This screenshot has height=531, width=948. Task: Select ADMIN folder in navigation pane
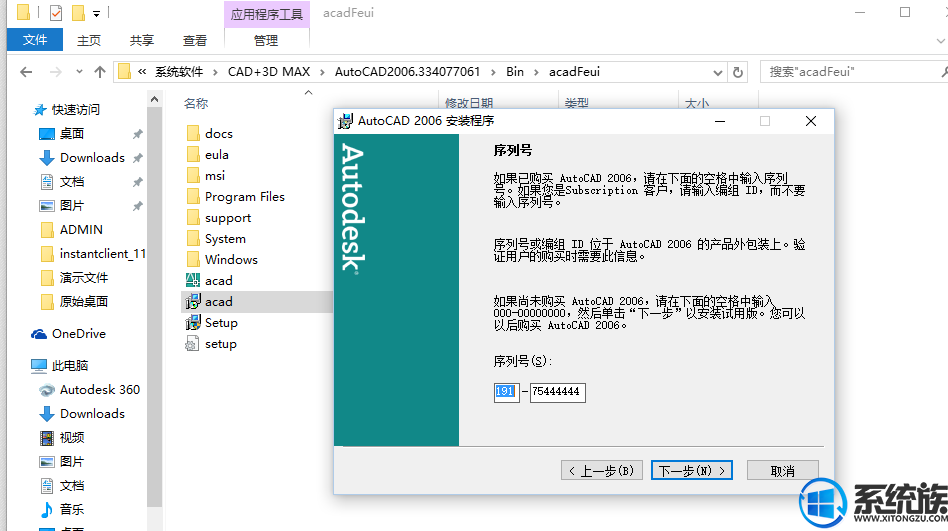[x=81, y=230]
